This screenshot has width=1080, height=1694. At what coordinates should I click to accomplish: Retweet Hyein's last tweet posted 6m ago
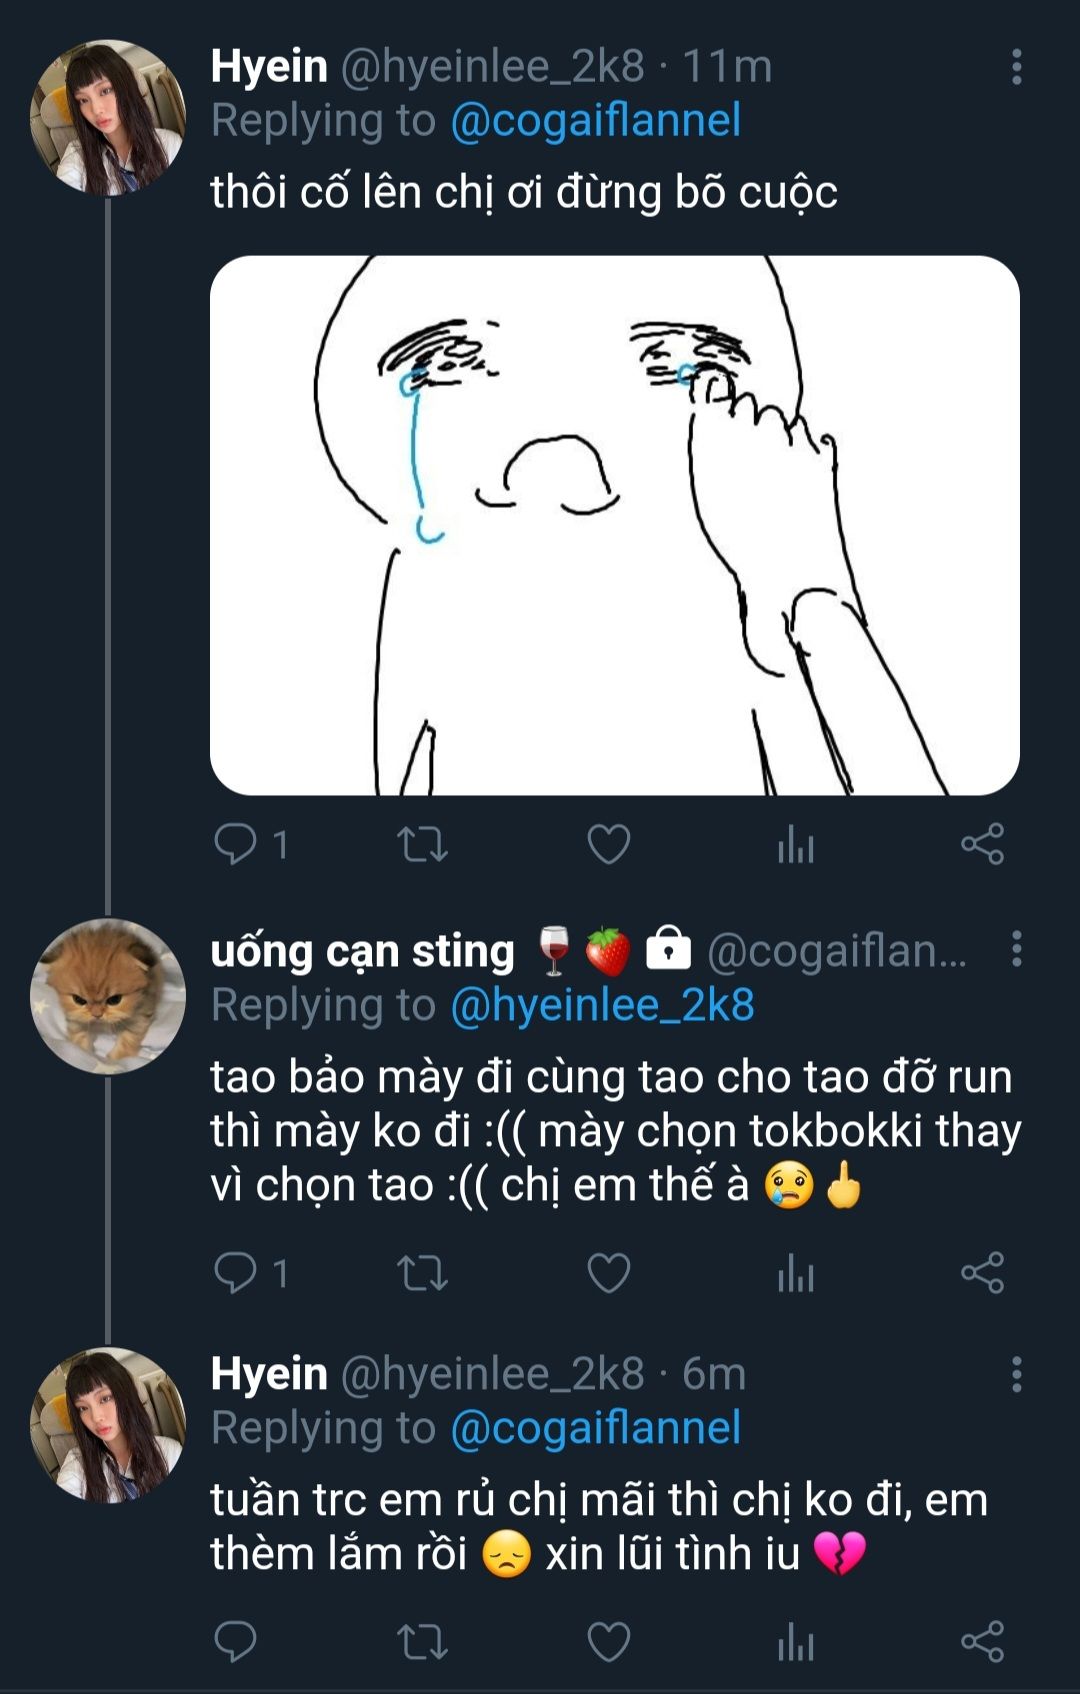pyautogui.click(x=422, y=1642)
